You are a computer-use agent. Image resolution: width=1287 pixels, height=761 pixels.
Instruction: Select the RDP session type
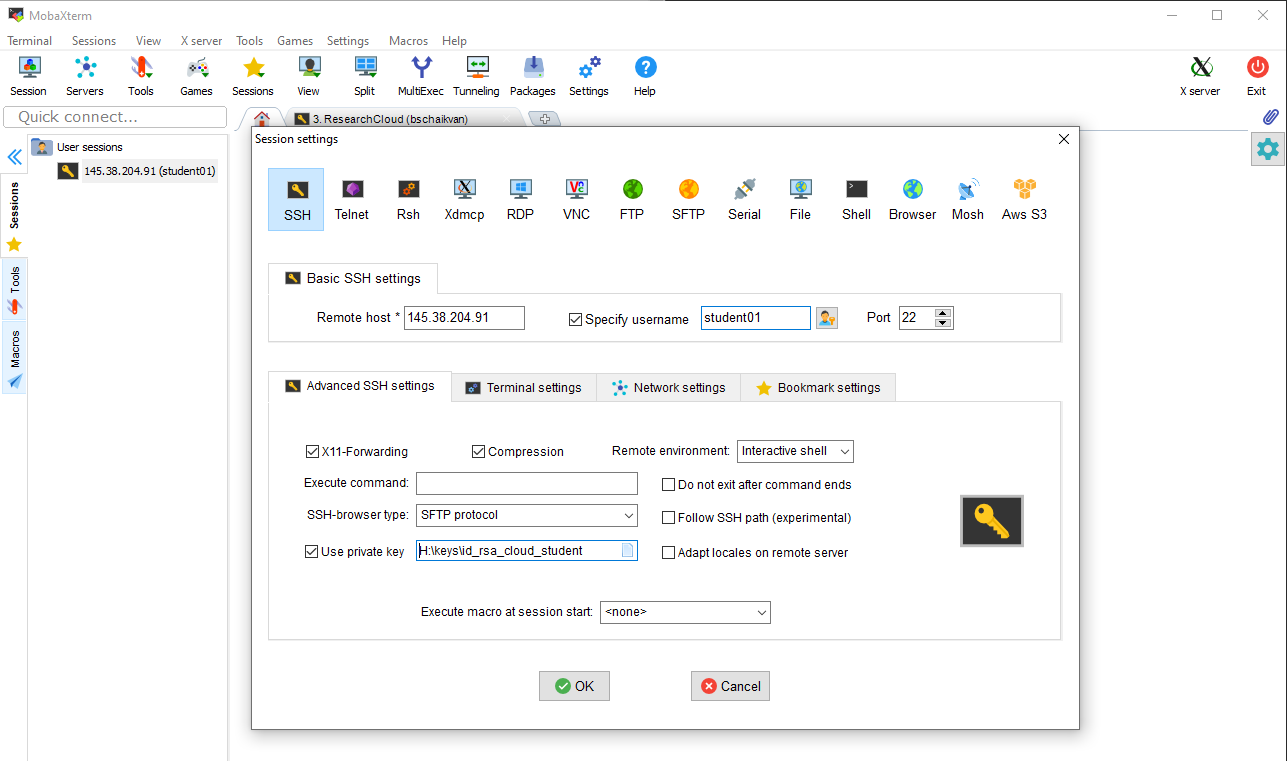pyautogui.click(x=520, y=199)
